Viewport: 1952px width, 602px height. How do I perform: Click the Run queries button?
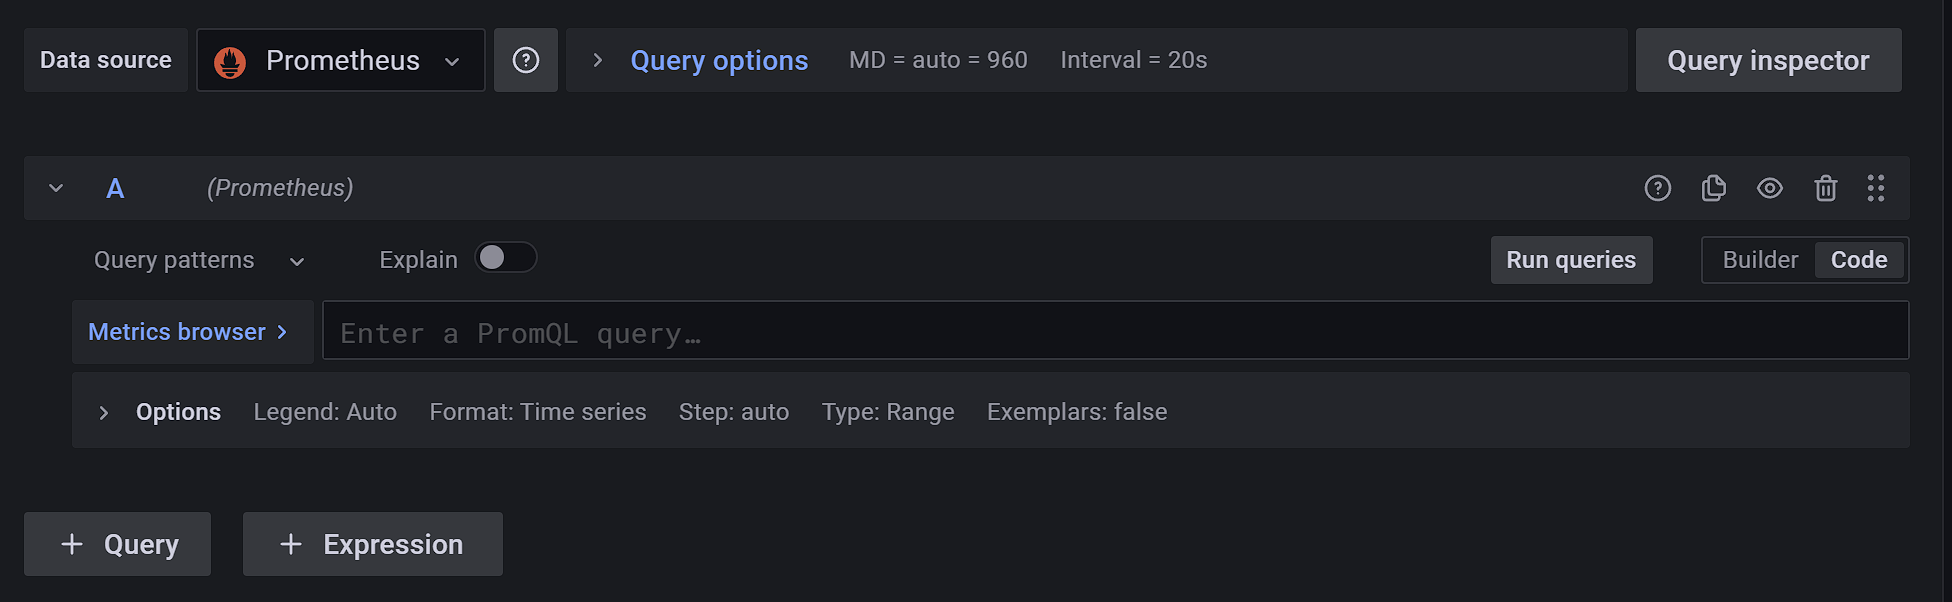[x=1571, y=260]
